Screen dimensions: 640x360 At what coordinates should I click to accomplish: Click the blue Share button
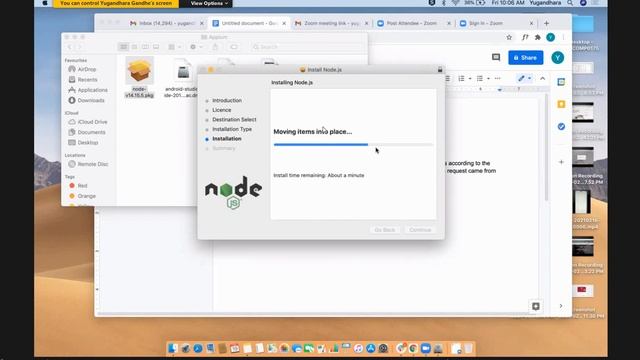point(526,58)
